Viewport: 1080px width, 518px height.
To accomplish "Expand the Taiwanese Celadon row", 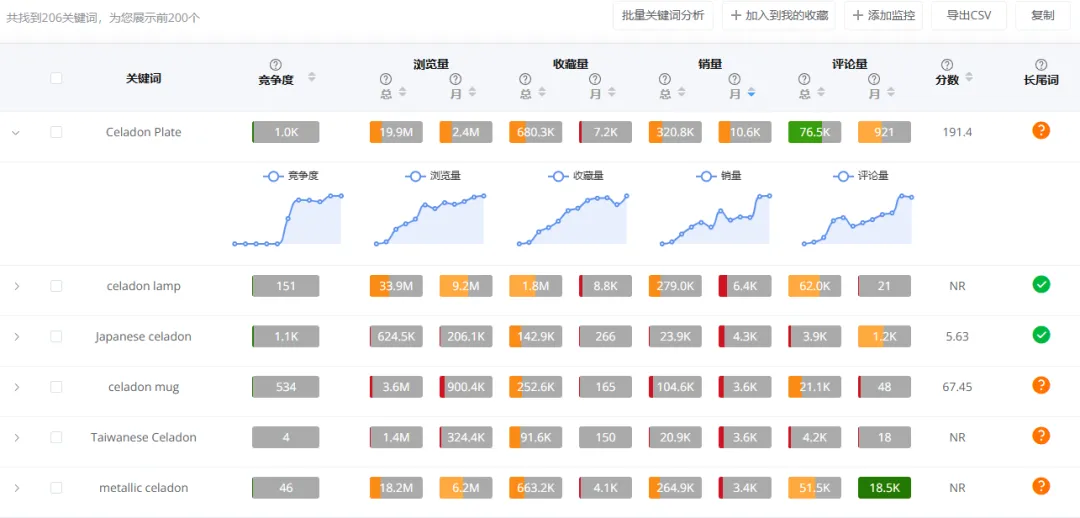I will point(16,437).
